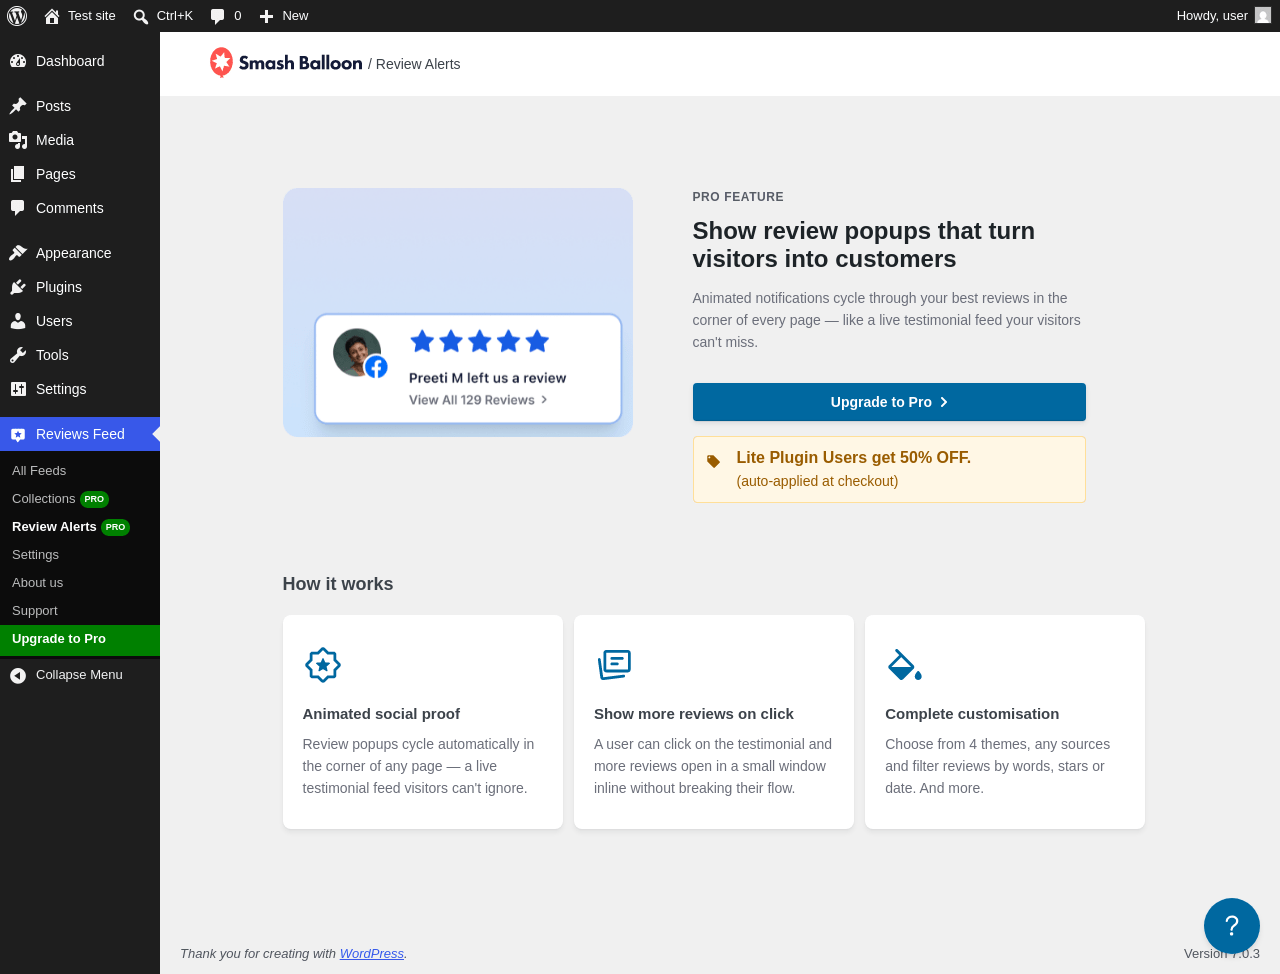Open the Users menu
The image size is (1280, 974).
(80, 321)
